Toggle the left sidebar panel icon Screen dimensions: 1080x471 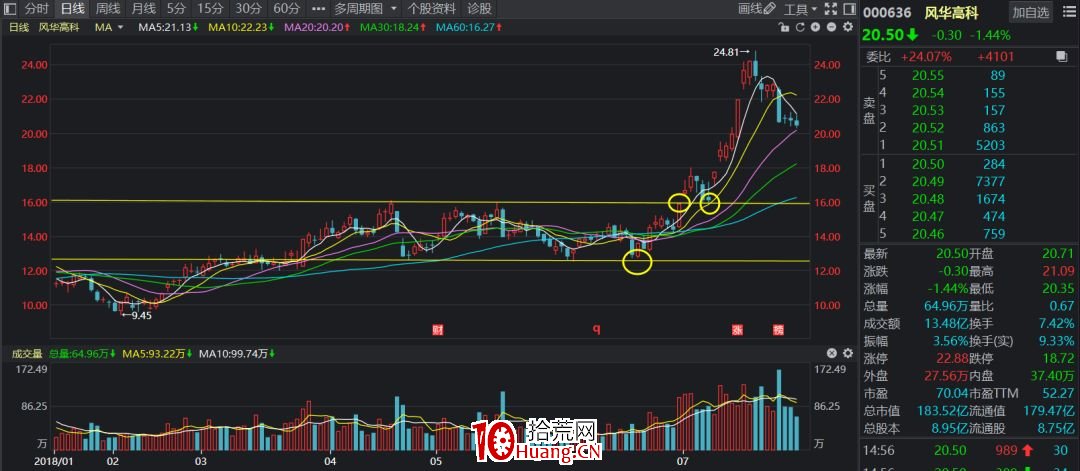coord(10,9)
